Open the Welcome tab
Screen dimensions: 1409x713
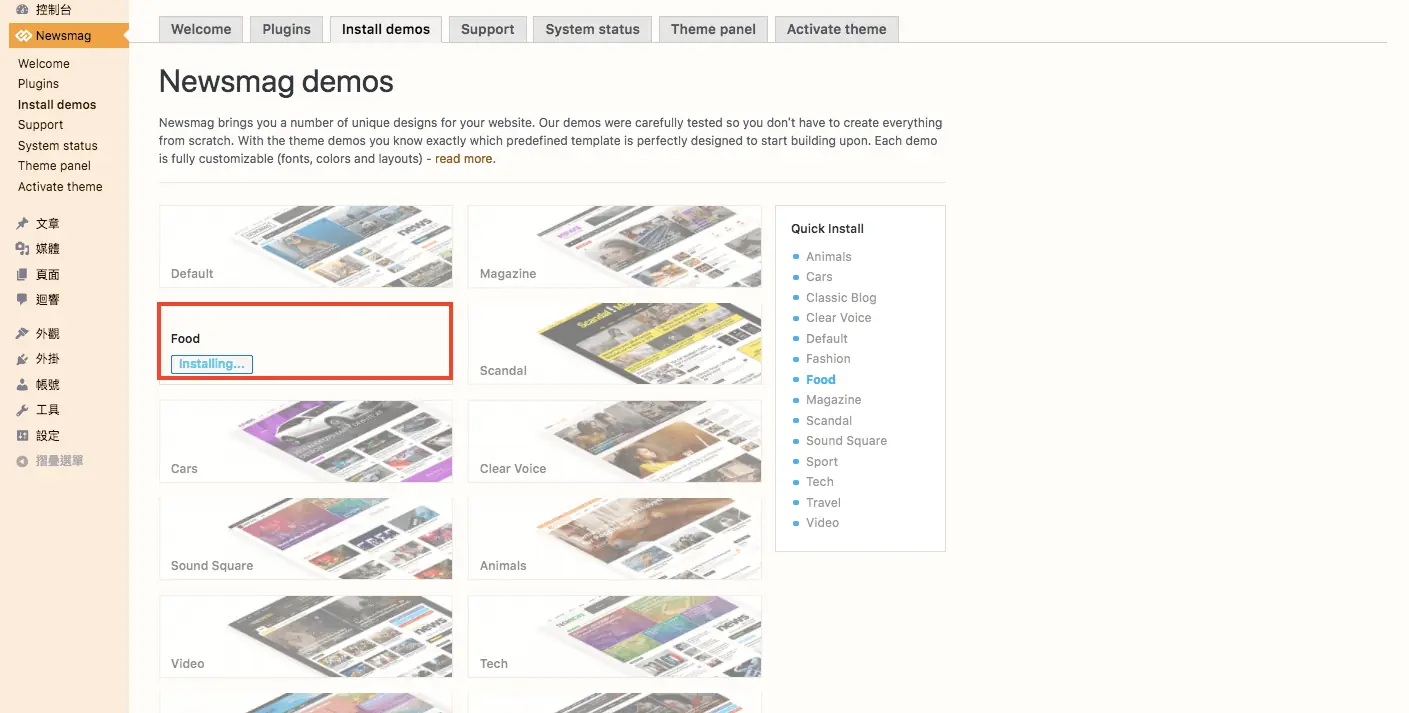[201, 29]
